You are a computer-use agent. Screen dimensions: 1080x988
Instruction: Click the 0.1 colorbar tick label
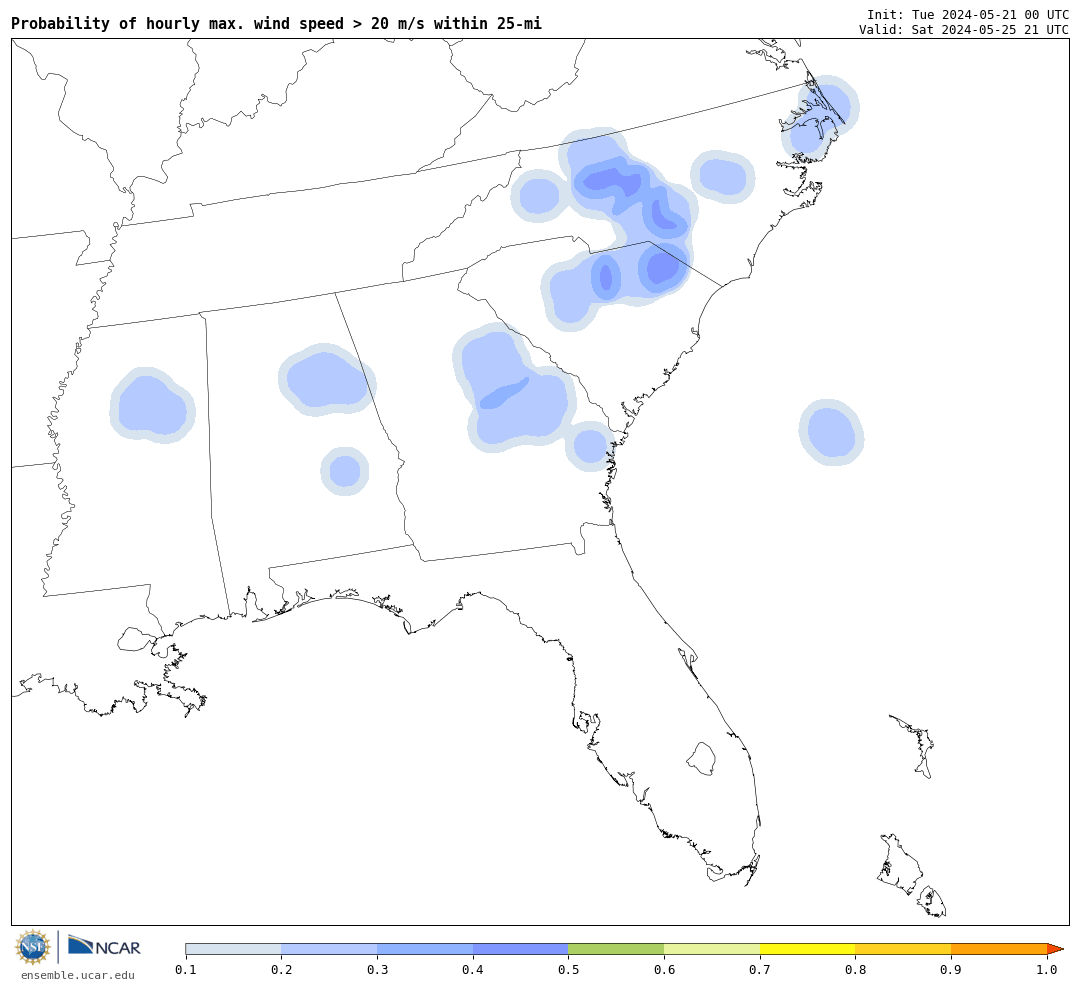186,970
